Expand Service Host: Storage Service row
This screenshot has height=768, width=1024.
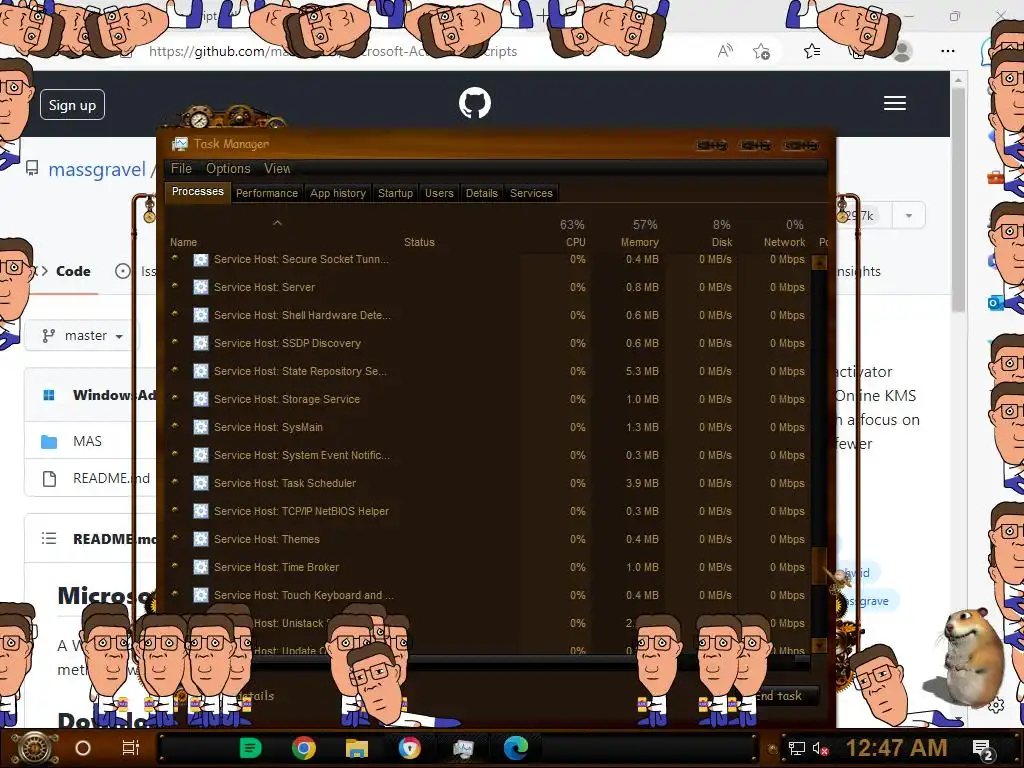174,398
